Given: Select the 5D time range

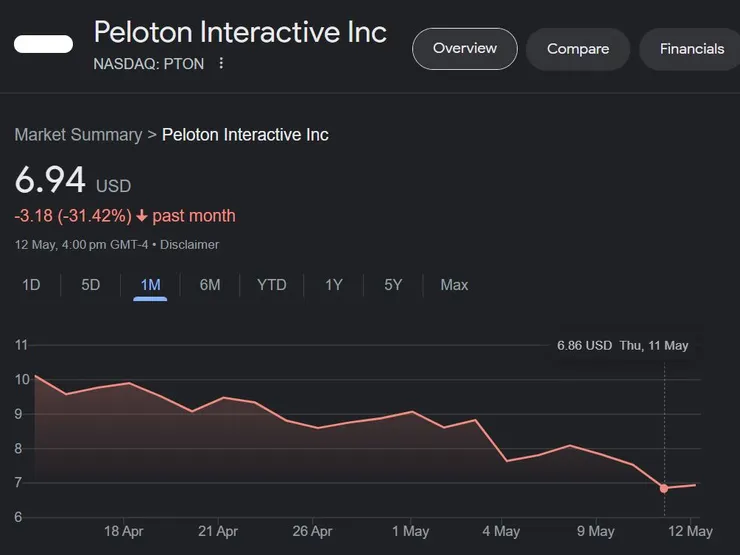Looking at the screenshot, I should (x=91, y=285).
